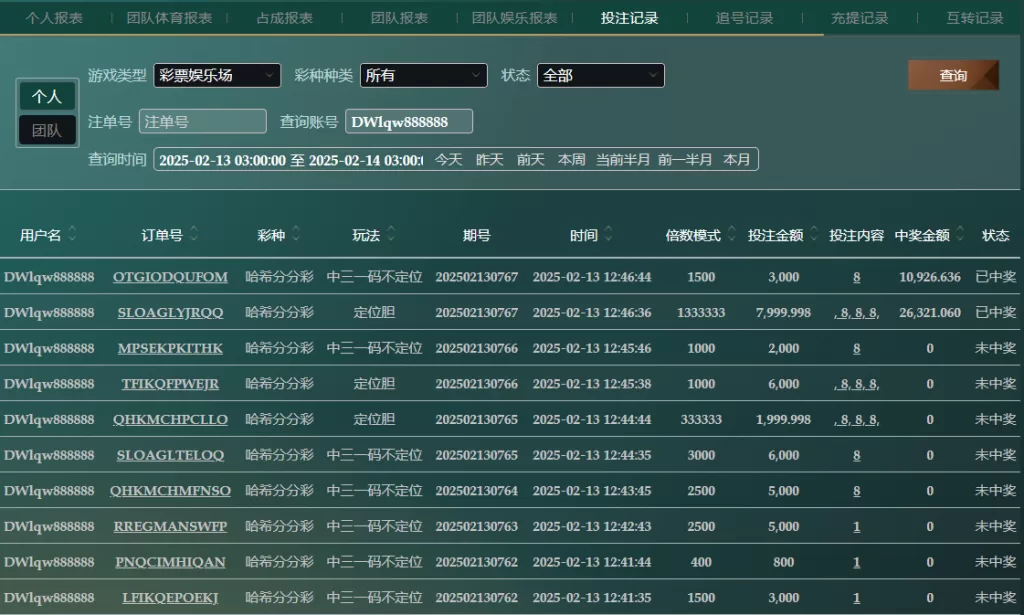
Task: Open order RREGMANSWFP
Action: pyautogui.click(x=170, y=526)
